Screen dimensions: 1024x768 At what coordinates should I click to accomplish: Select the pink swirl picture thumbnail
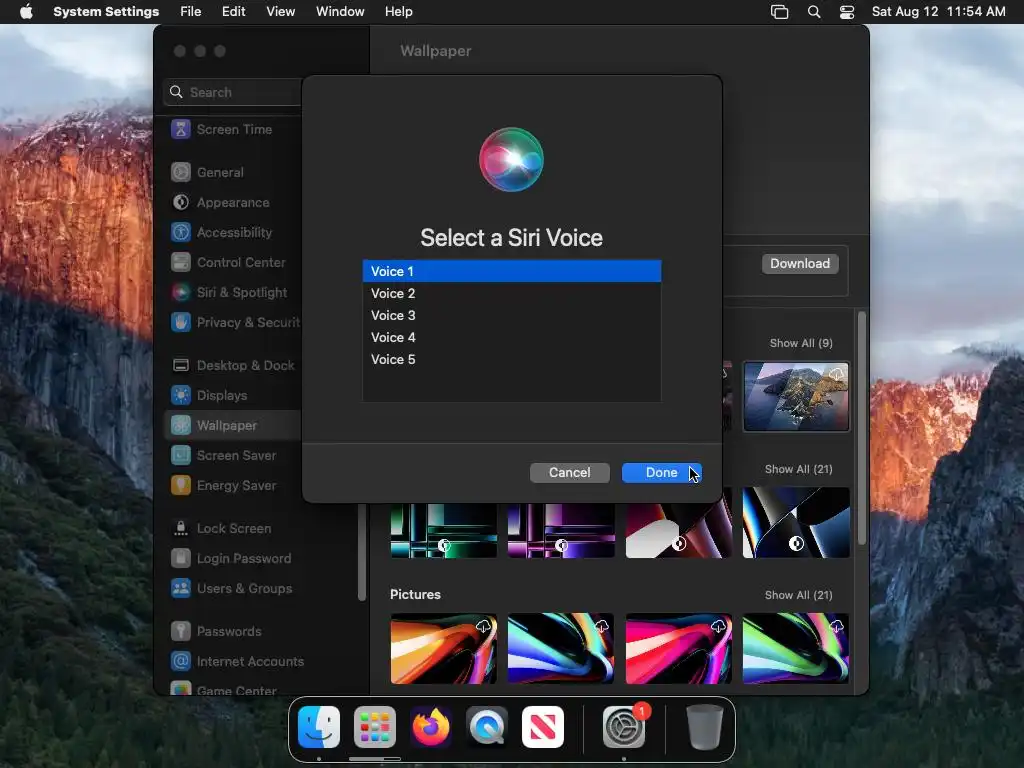[x=679, y=648]
